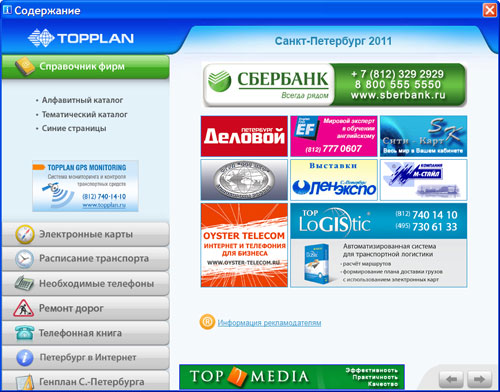Go forward with the right arrow button
The height and width of the screenshot is (392, 500).
(479, 379)
